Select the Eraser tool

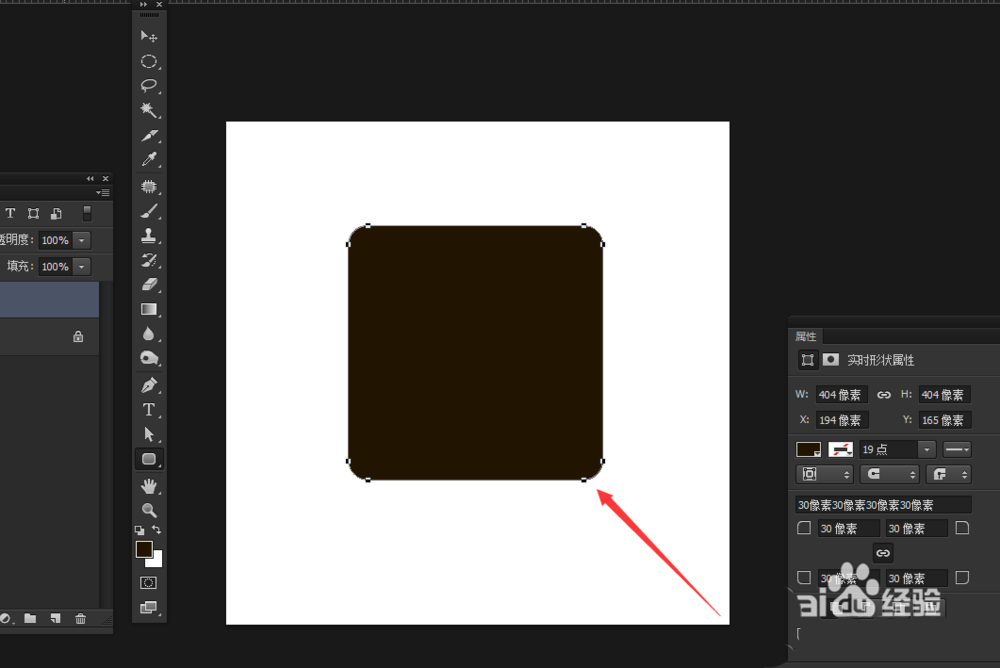[149, 285]
